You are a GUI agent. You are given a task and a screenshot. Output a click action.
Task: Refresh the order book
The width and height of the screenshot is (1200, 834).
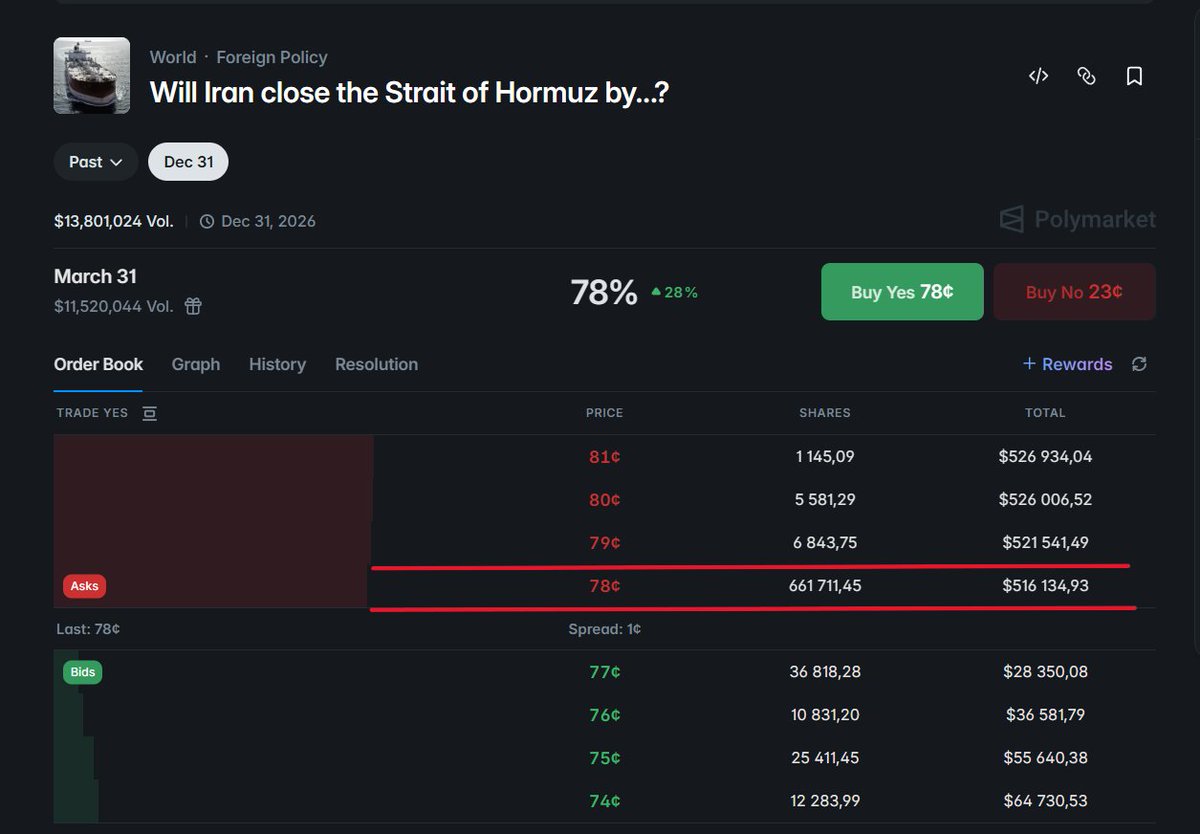coord(1139,364)
